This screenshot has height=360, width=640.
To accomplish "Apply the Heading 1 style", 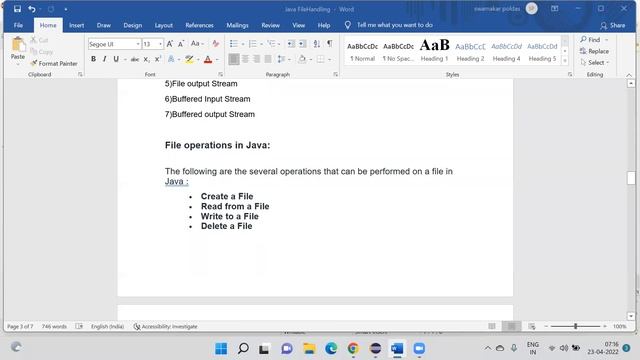I will point(434,50).
